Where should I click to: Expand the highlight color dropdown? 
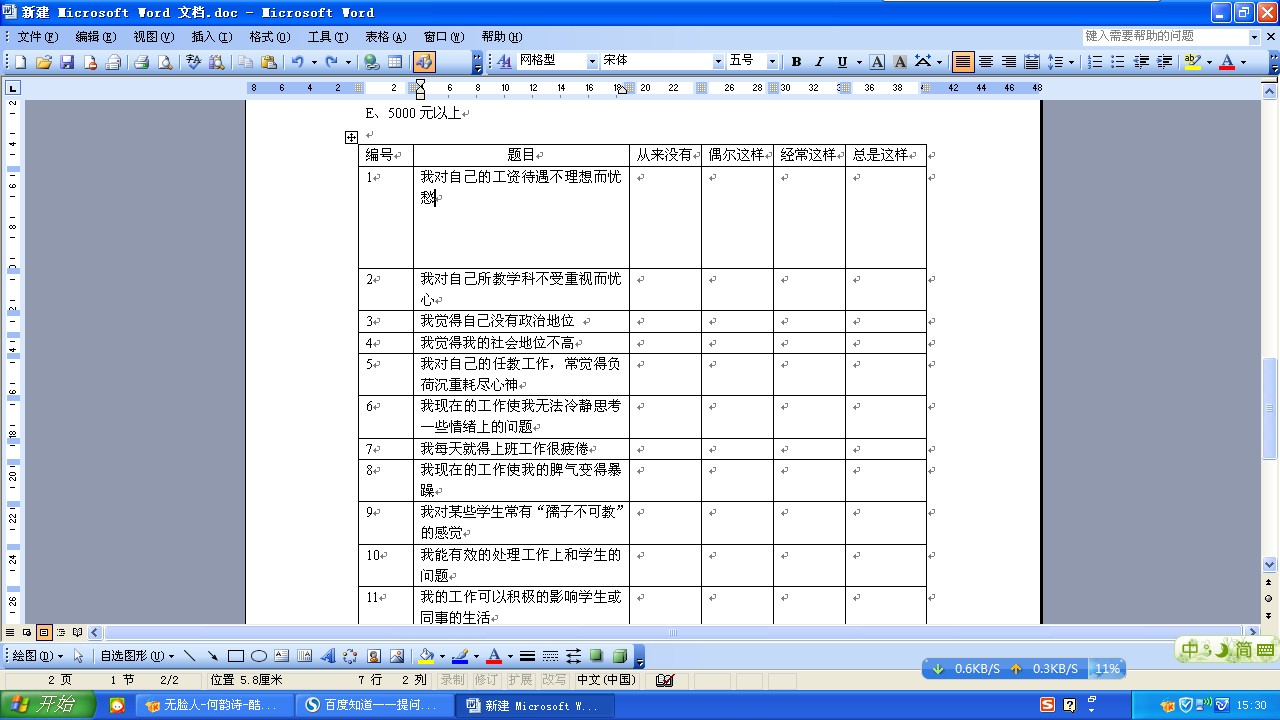click(1209, 61)
